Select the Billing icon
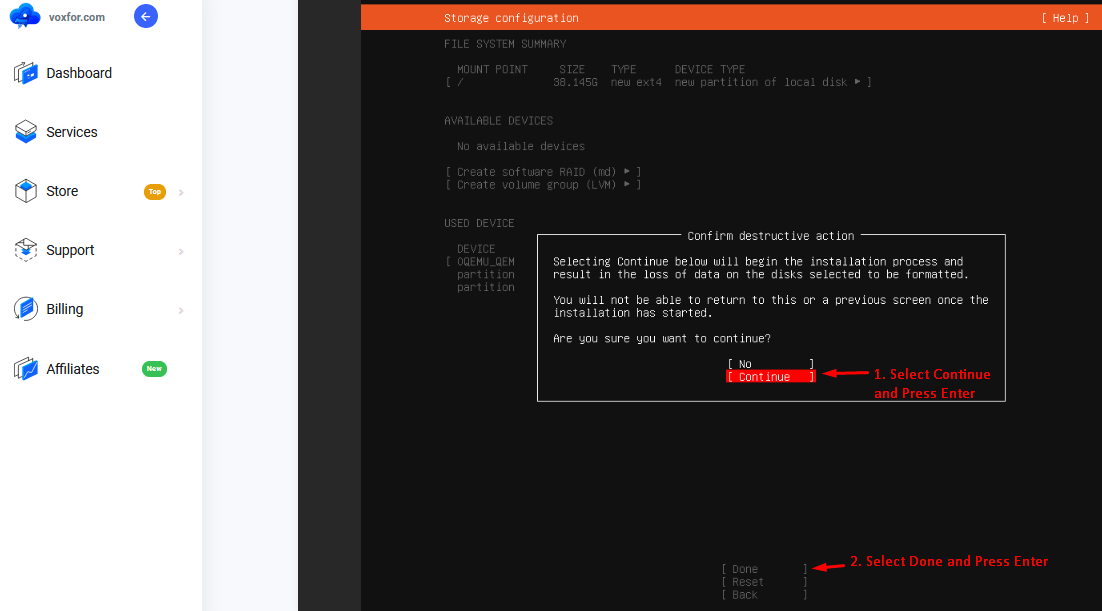 [23, 309]
